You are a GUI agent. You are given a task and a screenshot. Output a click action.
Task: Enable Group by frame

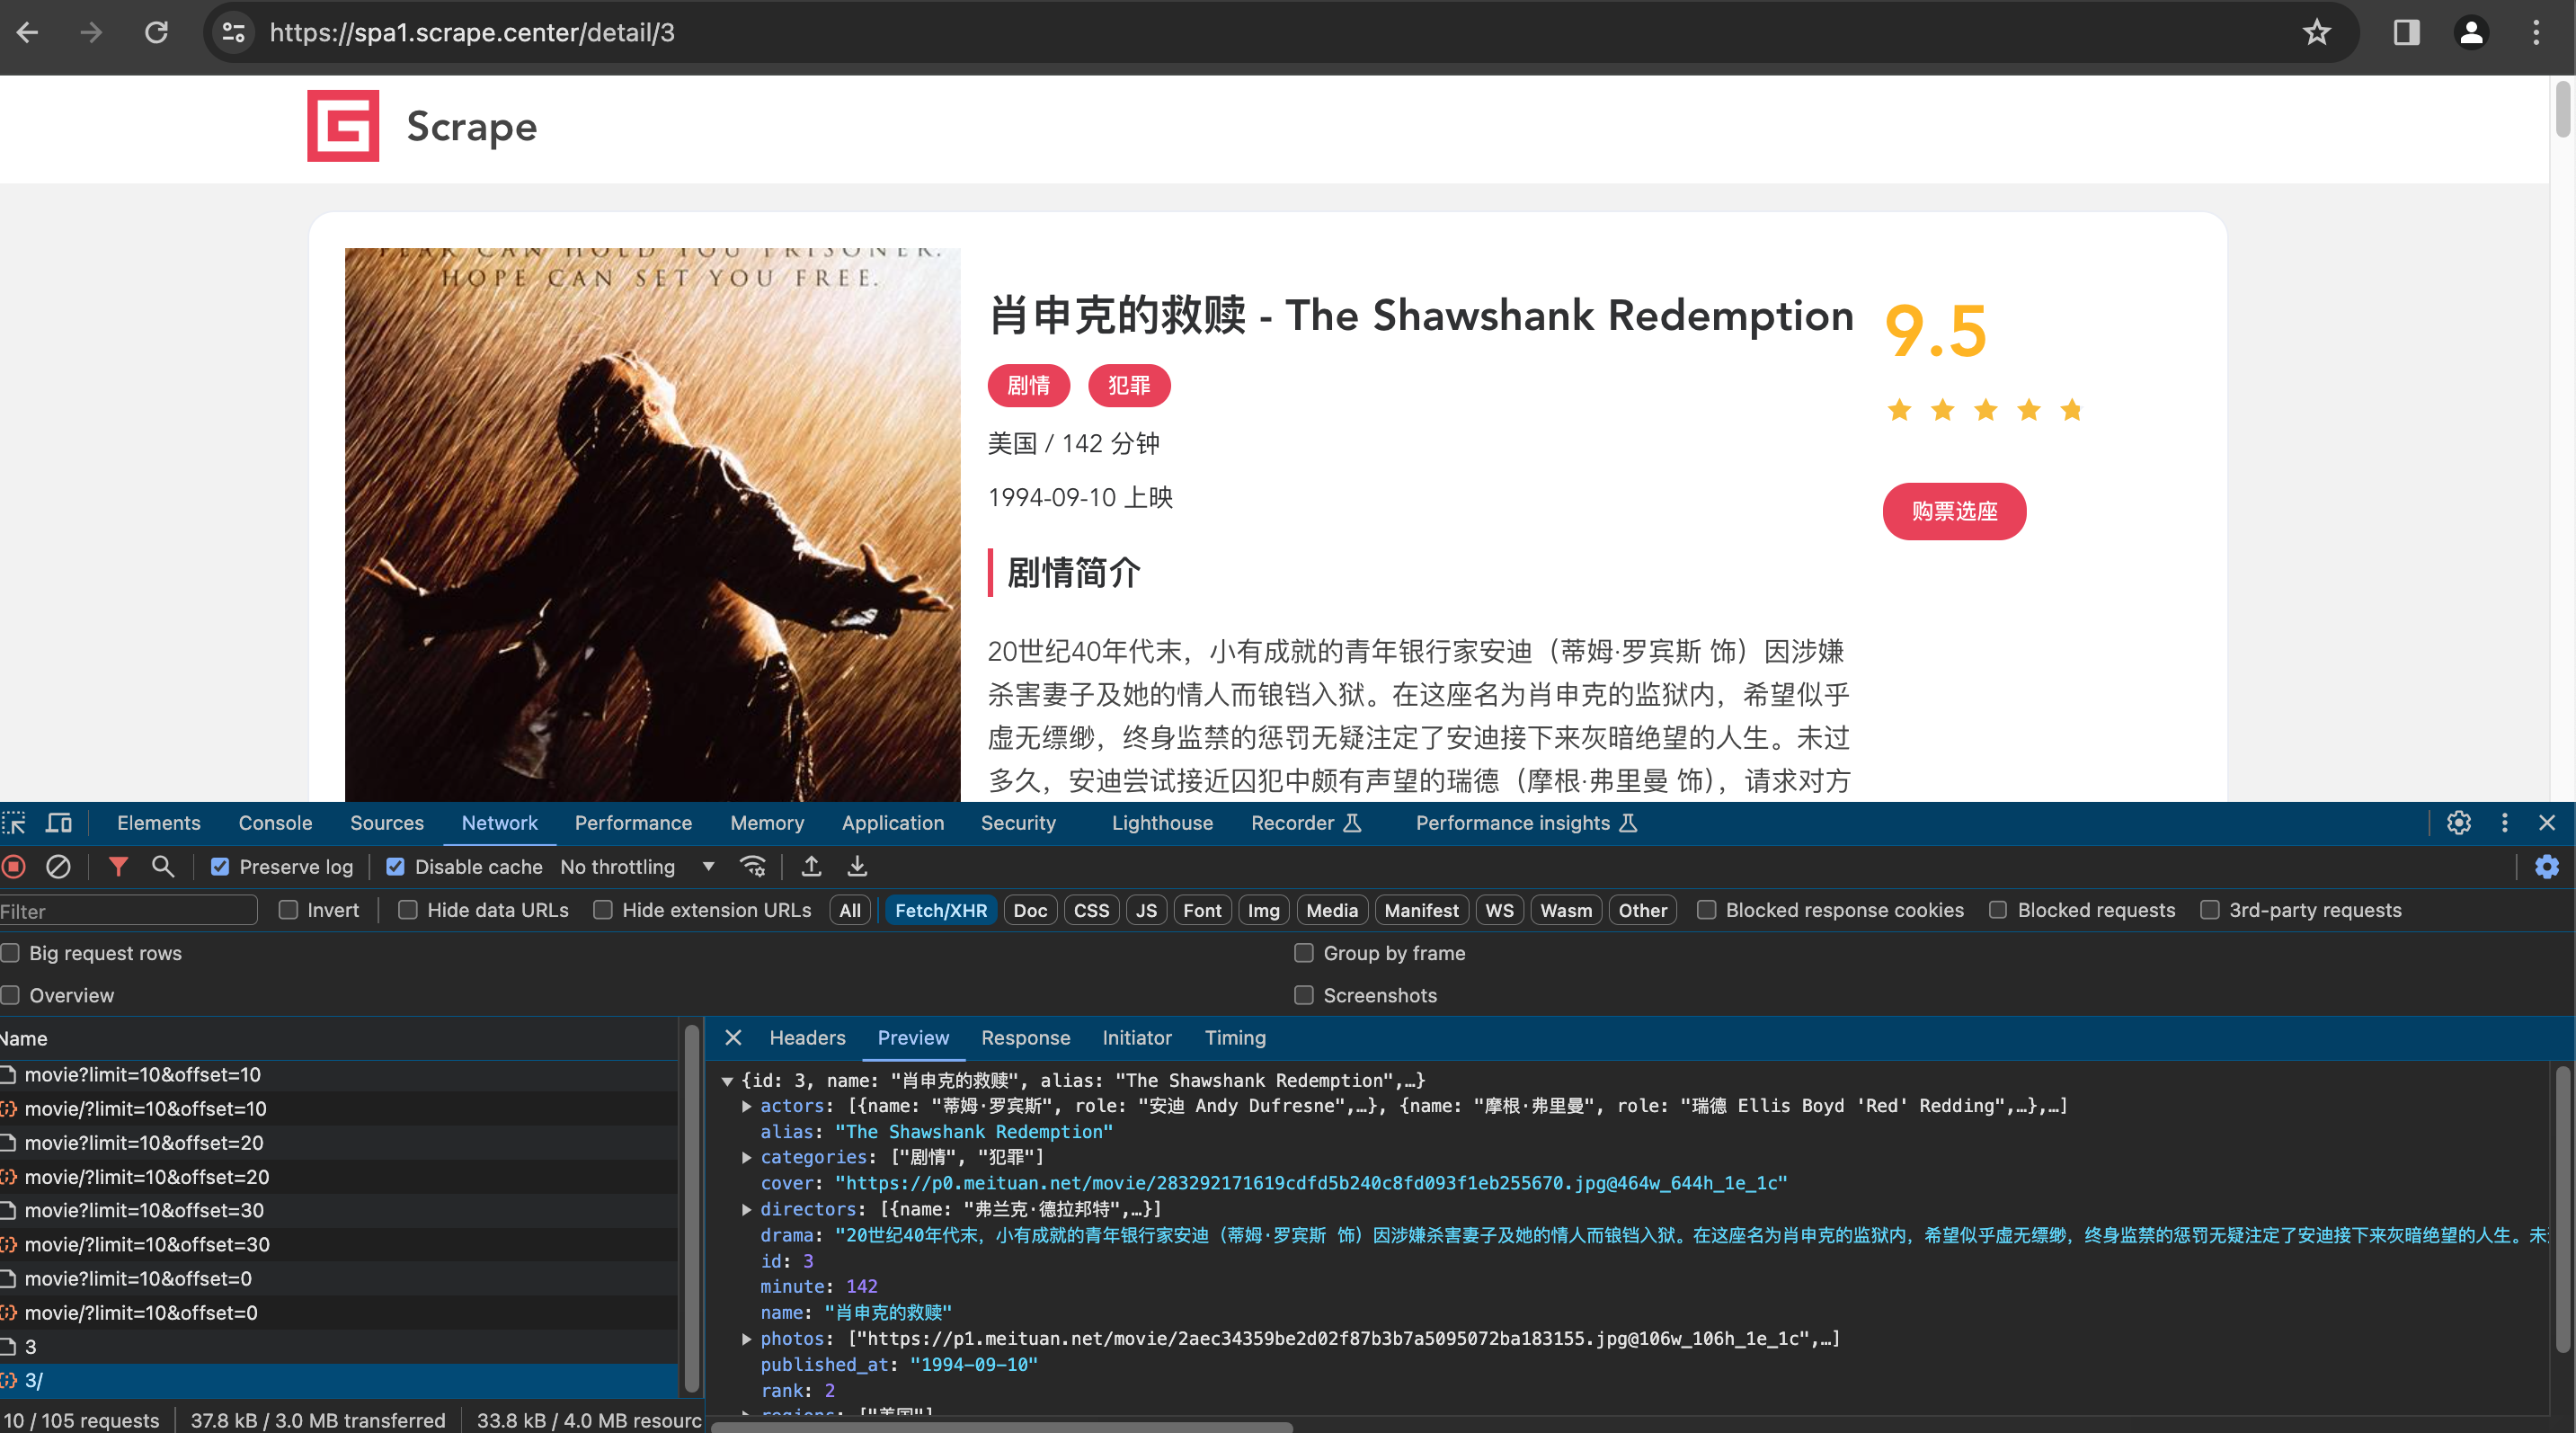click(x=1304, y=953)
